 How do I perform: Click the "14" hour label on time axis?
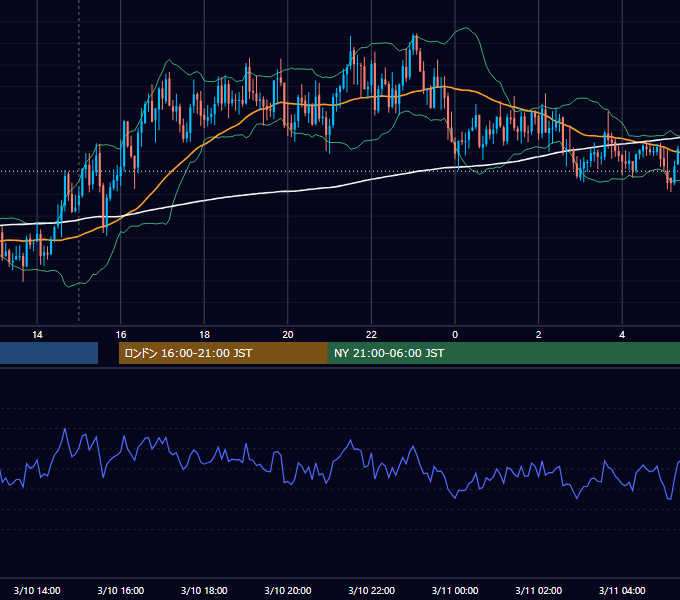click(37, 335)
